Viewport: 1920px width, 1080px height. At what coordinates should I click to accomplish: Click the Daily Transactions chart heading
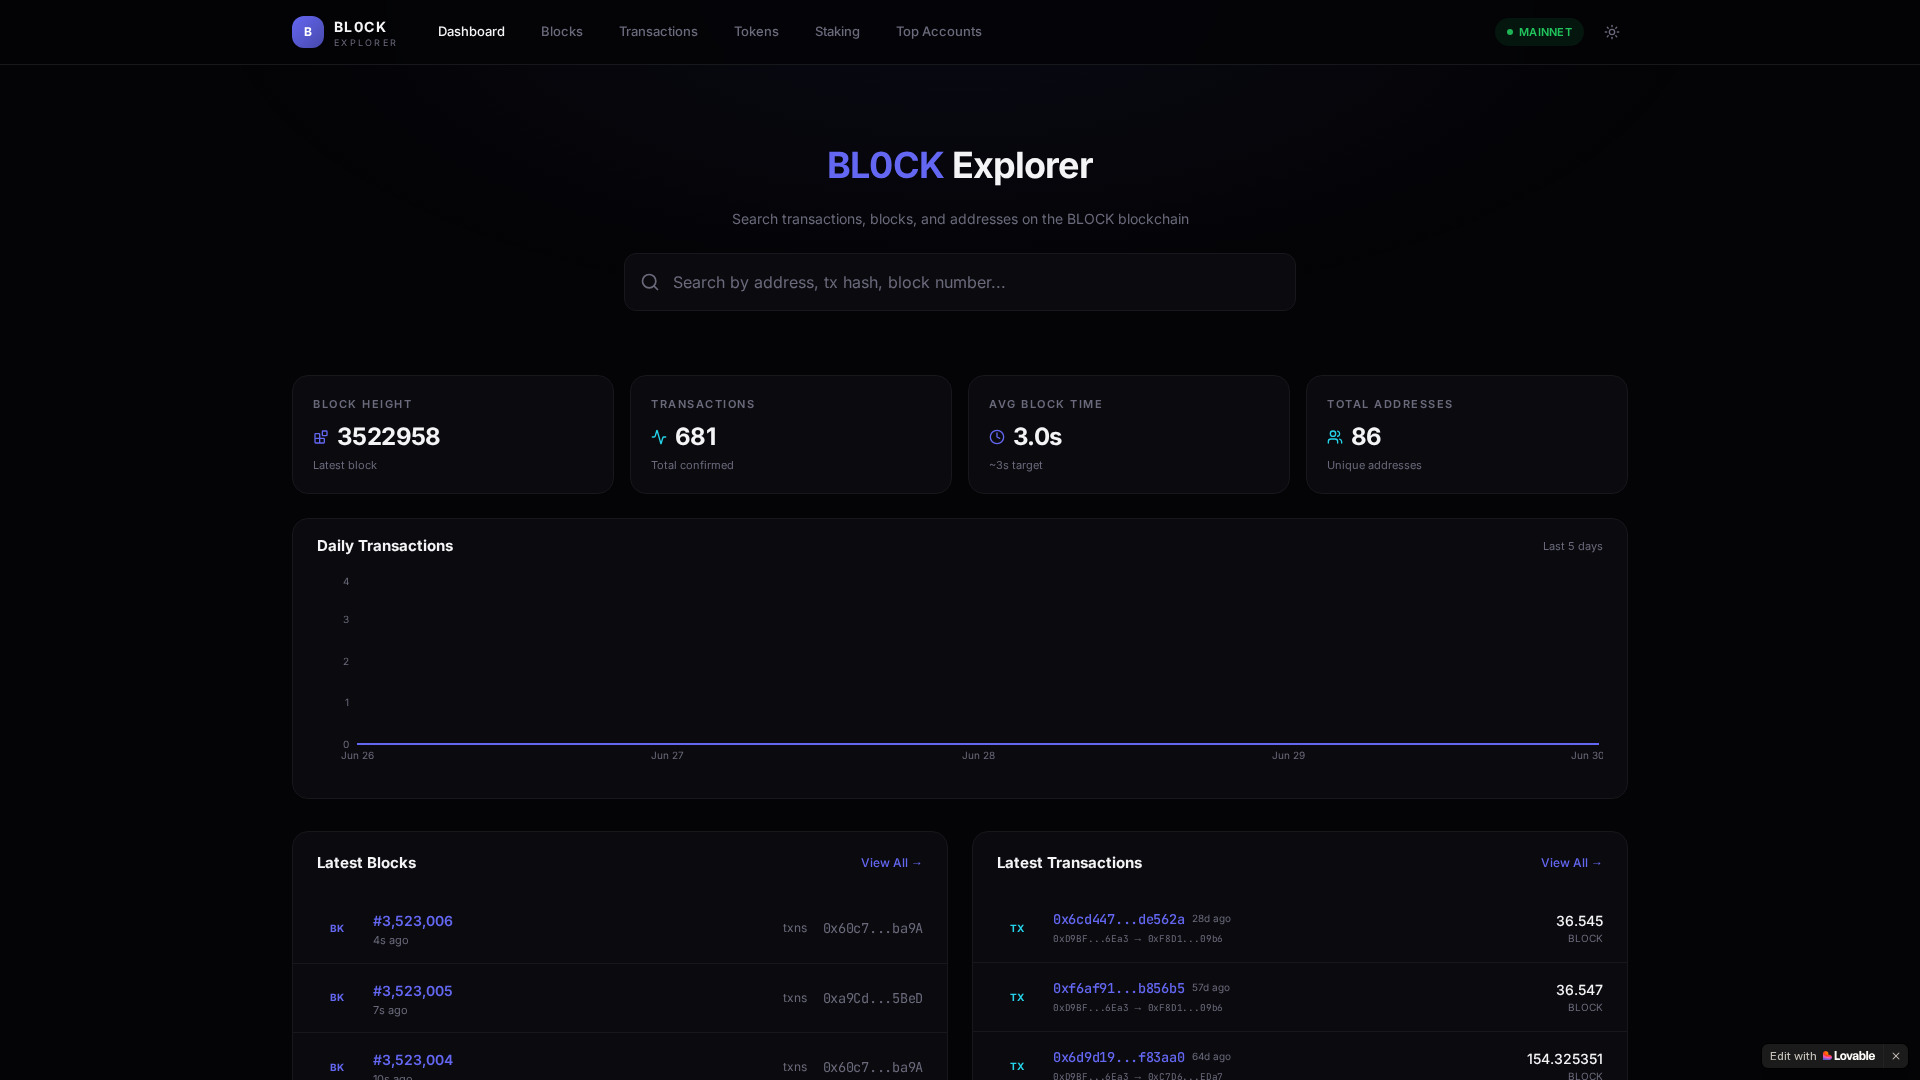pyautogui.click(x=385, y=546)
